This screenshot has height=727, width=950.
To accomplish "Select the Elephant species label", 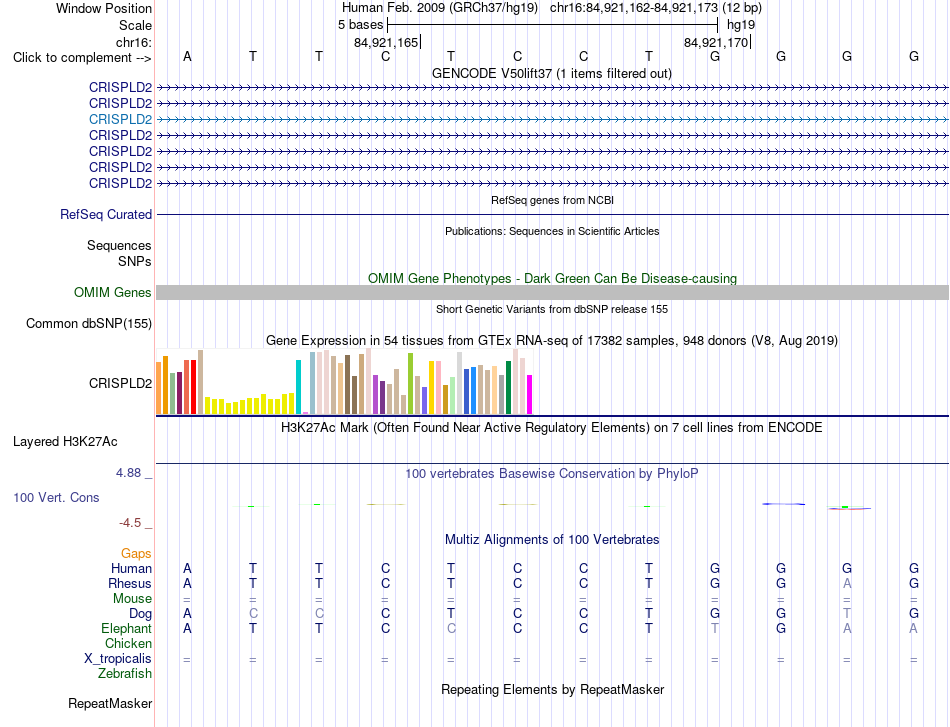I will pos(127,628).
